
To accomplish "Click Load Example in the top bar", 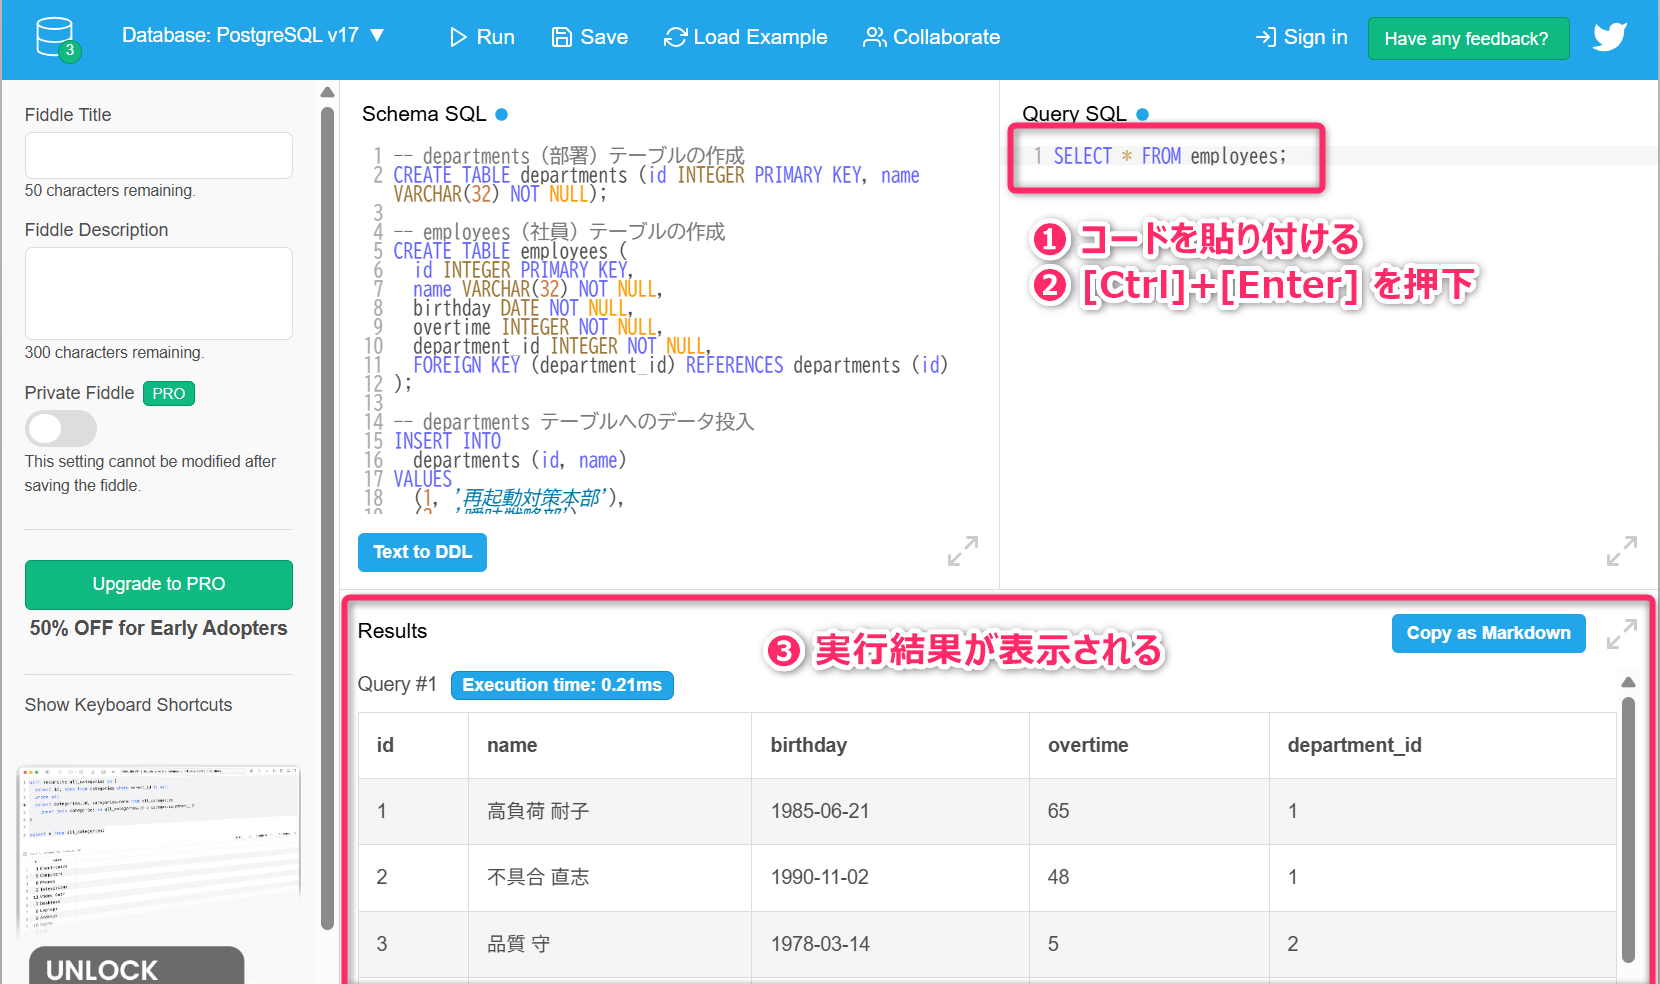I will coord(745,38).
